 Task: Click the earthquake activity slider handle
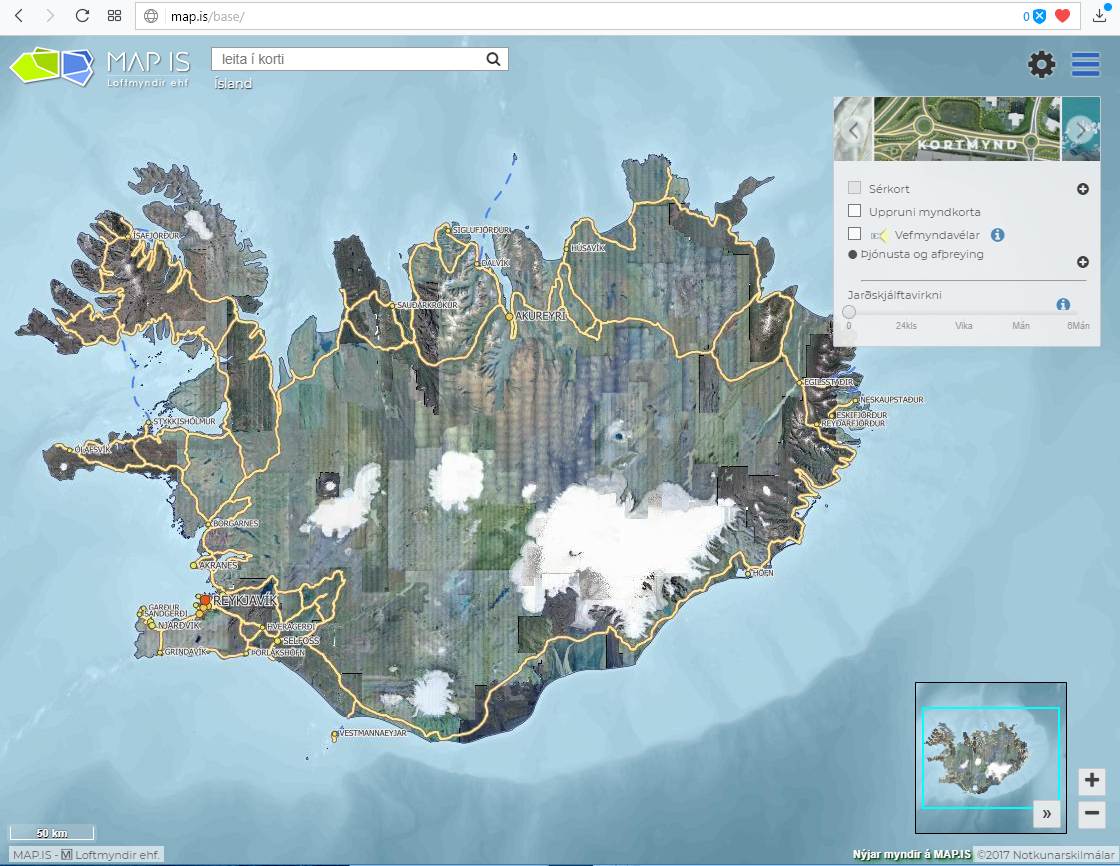click(848, 313)
